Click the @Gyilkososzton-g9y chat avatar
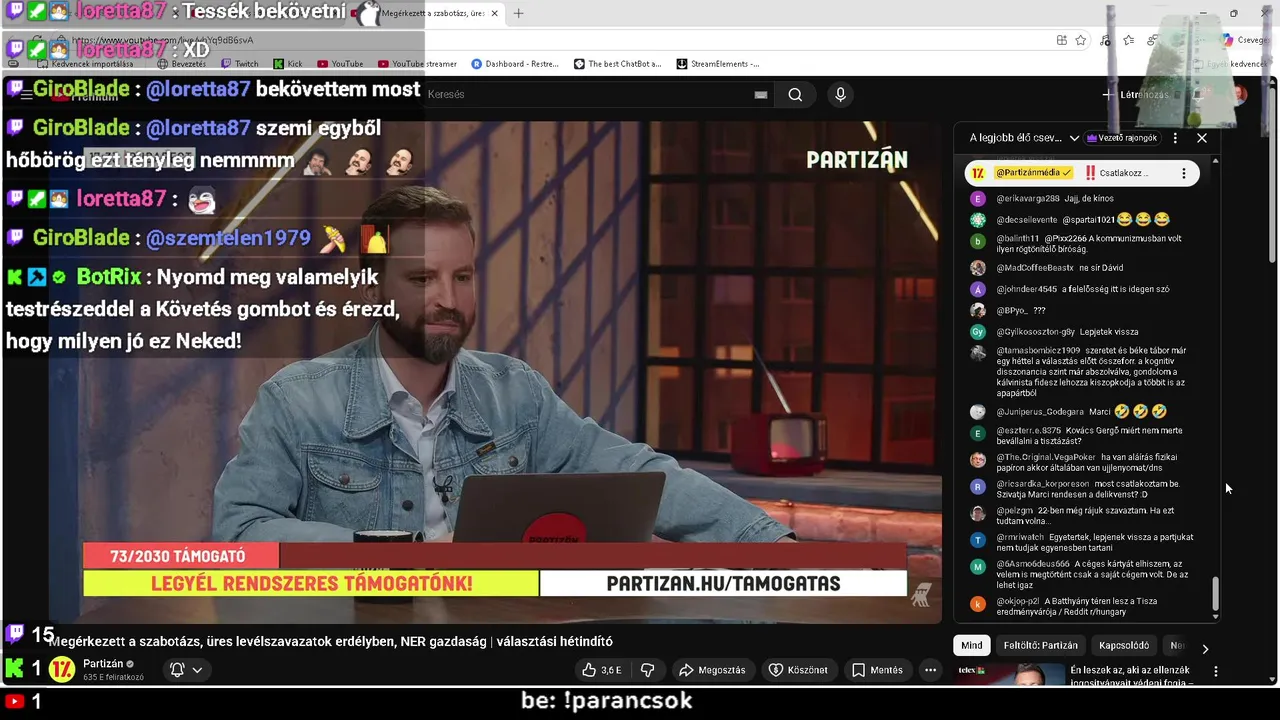 pos(978,332)
